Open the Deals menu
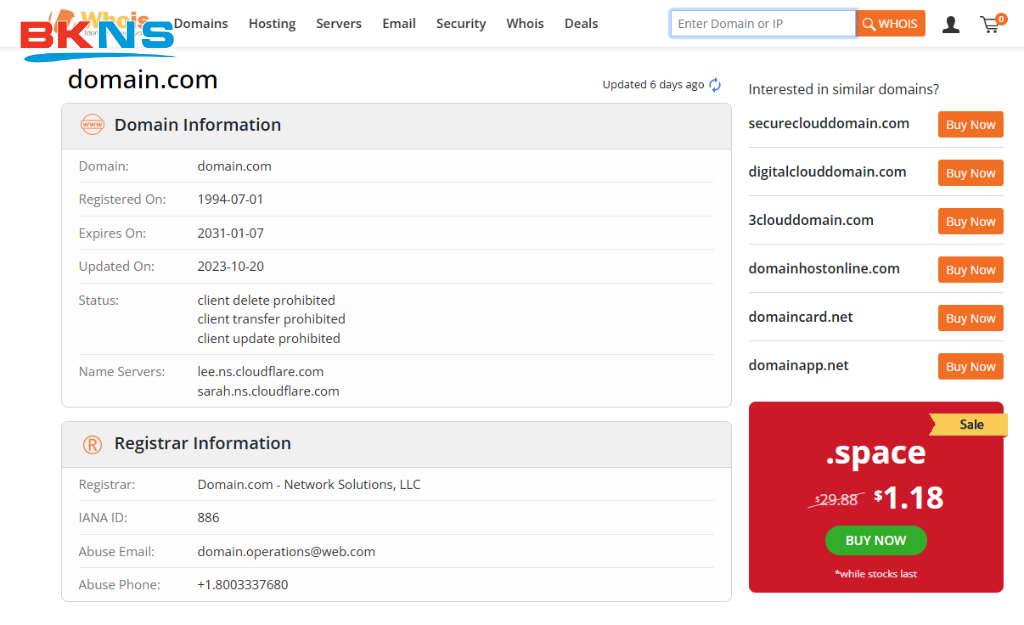The image size is (1024, 625). click(581, 23)
